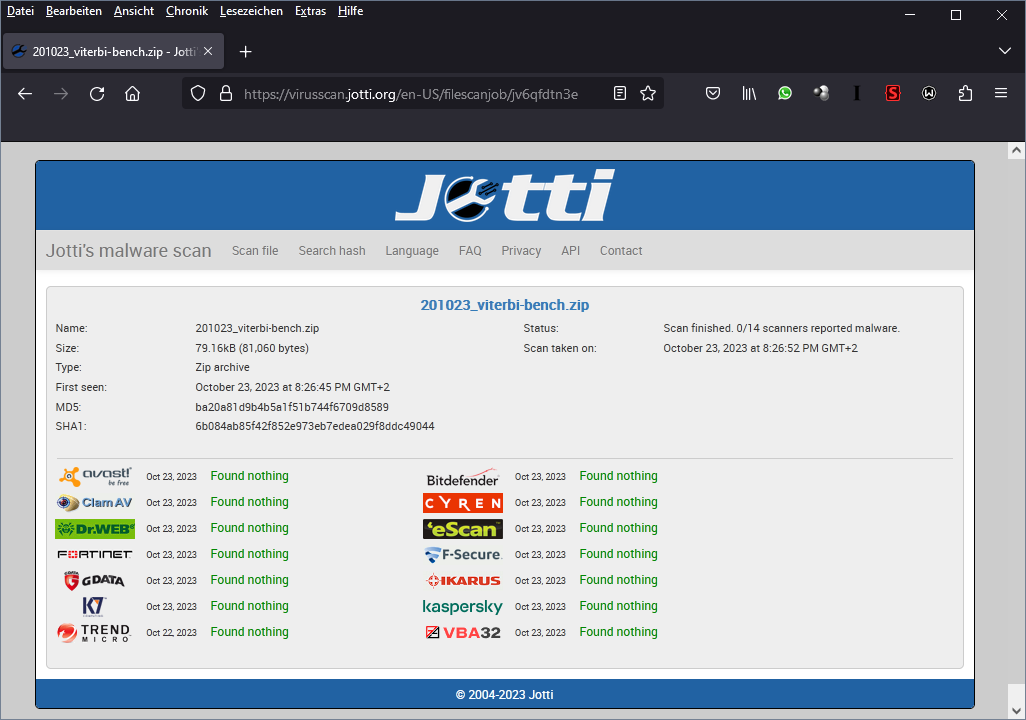Reload the current page
The image size is (1026, 720).
97,94
